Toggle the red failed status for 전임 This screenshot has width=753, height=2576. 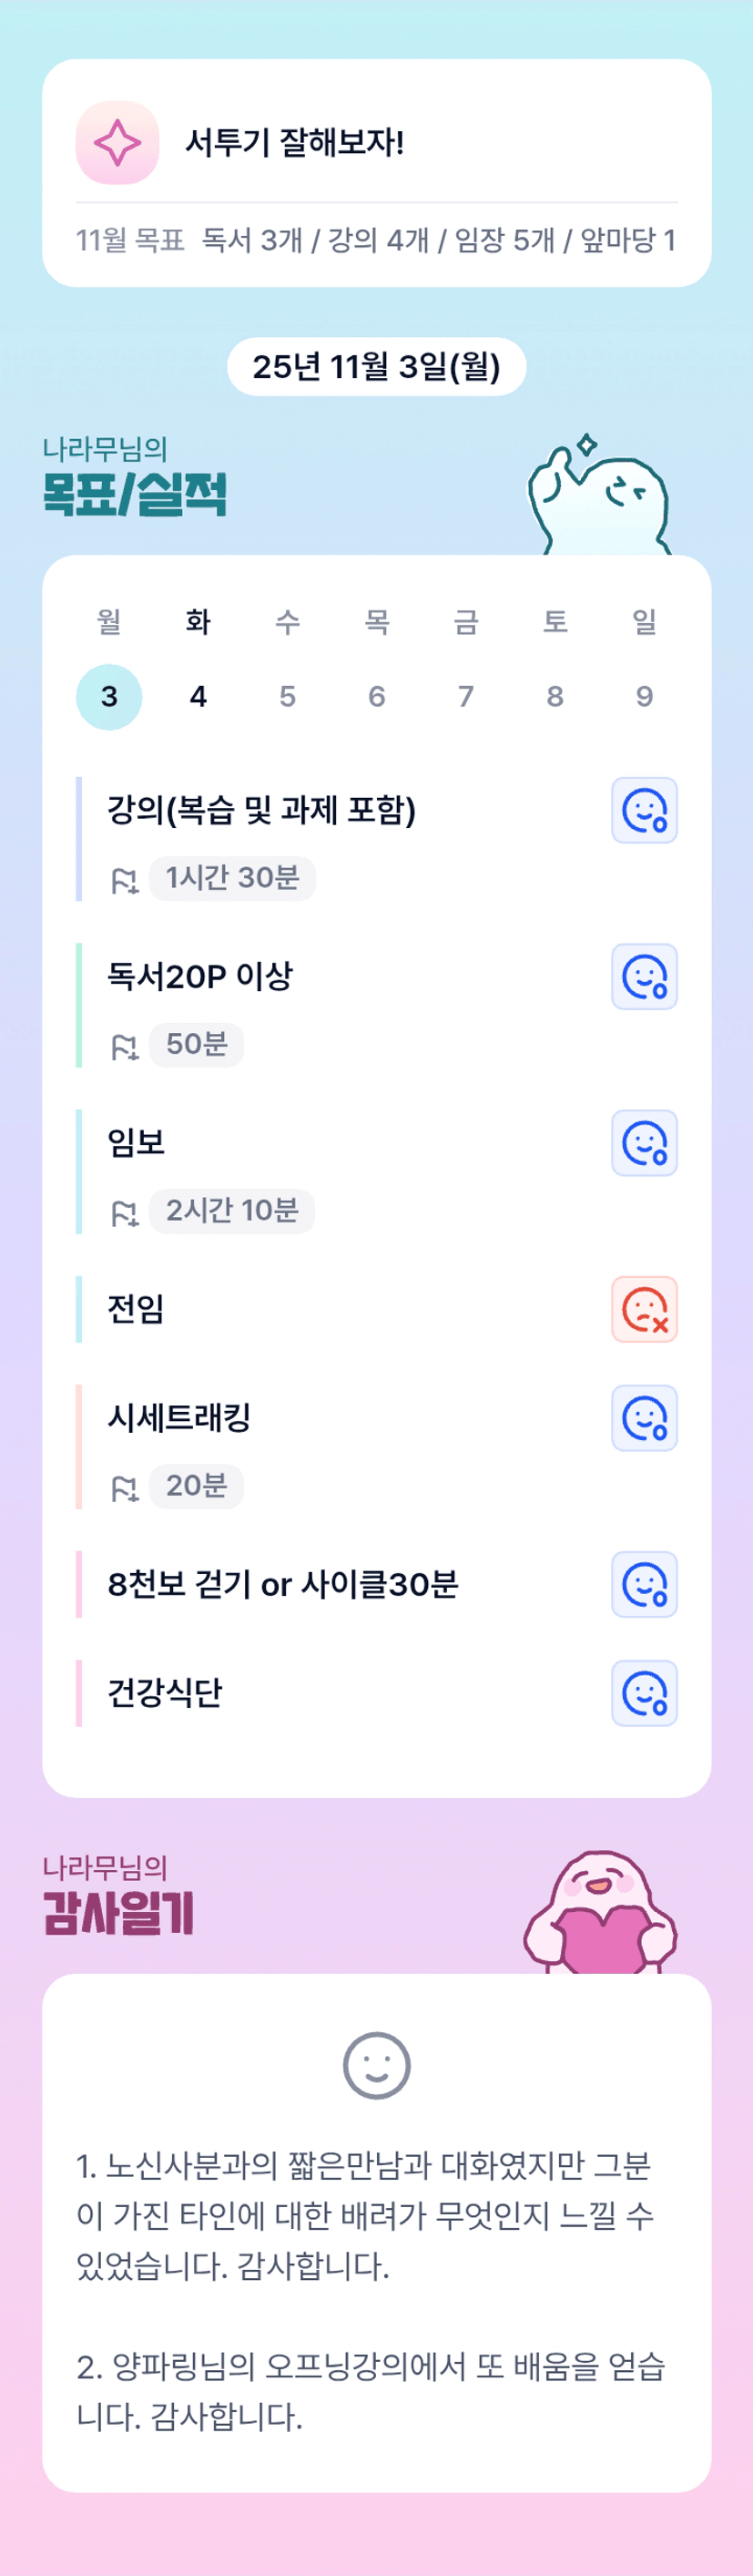click(x=644, y=1309)
